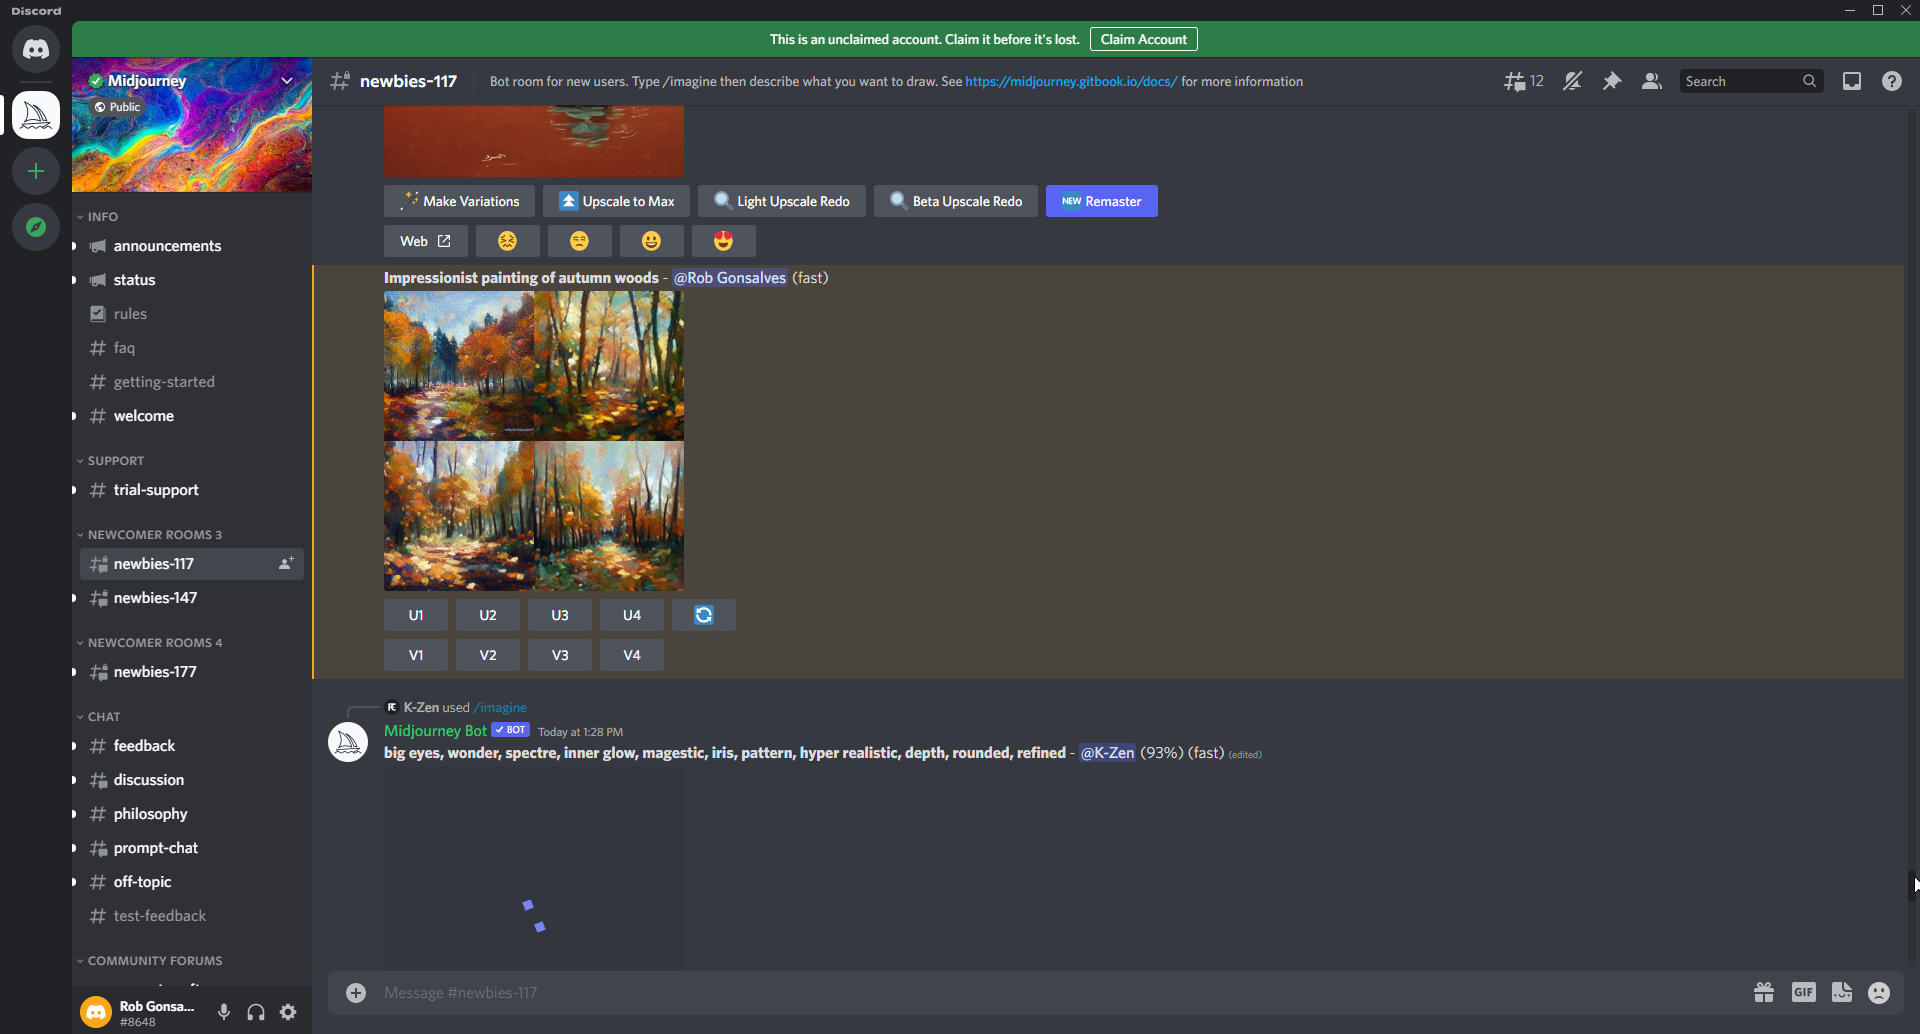Show the member list
Screen dimensions: 1920x1034
1652,81
